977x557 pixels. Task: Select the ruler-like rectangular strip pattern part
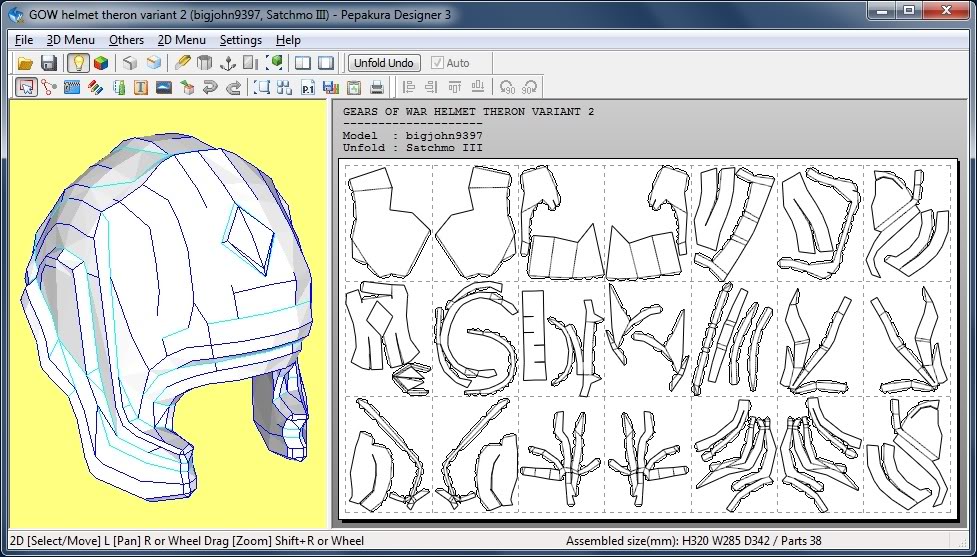click(533, 335)
